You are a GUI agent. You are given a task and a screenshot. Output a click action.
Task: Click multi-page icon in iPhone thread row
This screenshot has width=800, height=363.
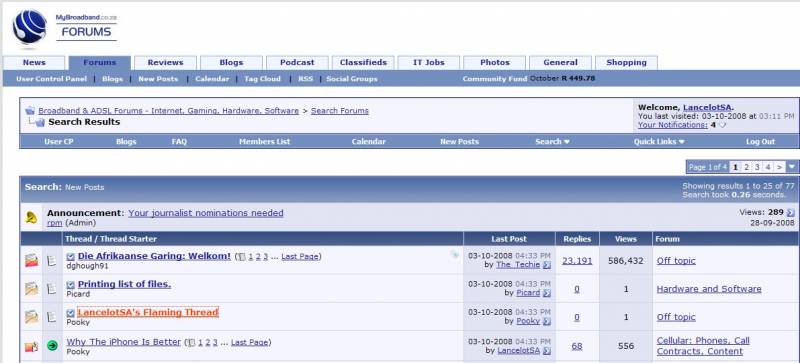(191, 343)
